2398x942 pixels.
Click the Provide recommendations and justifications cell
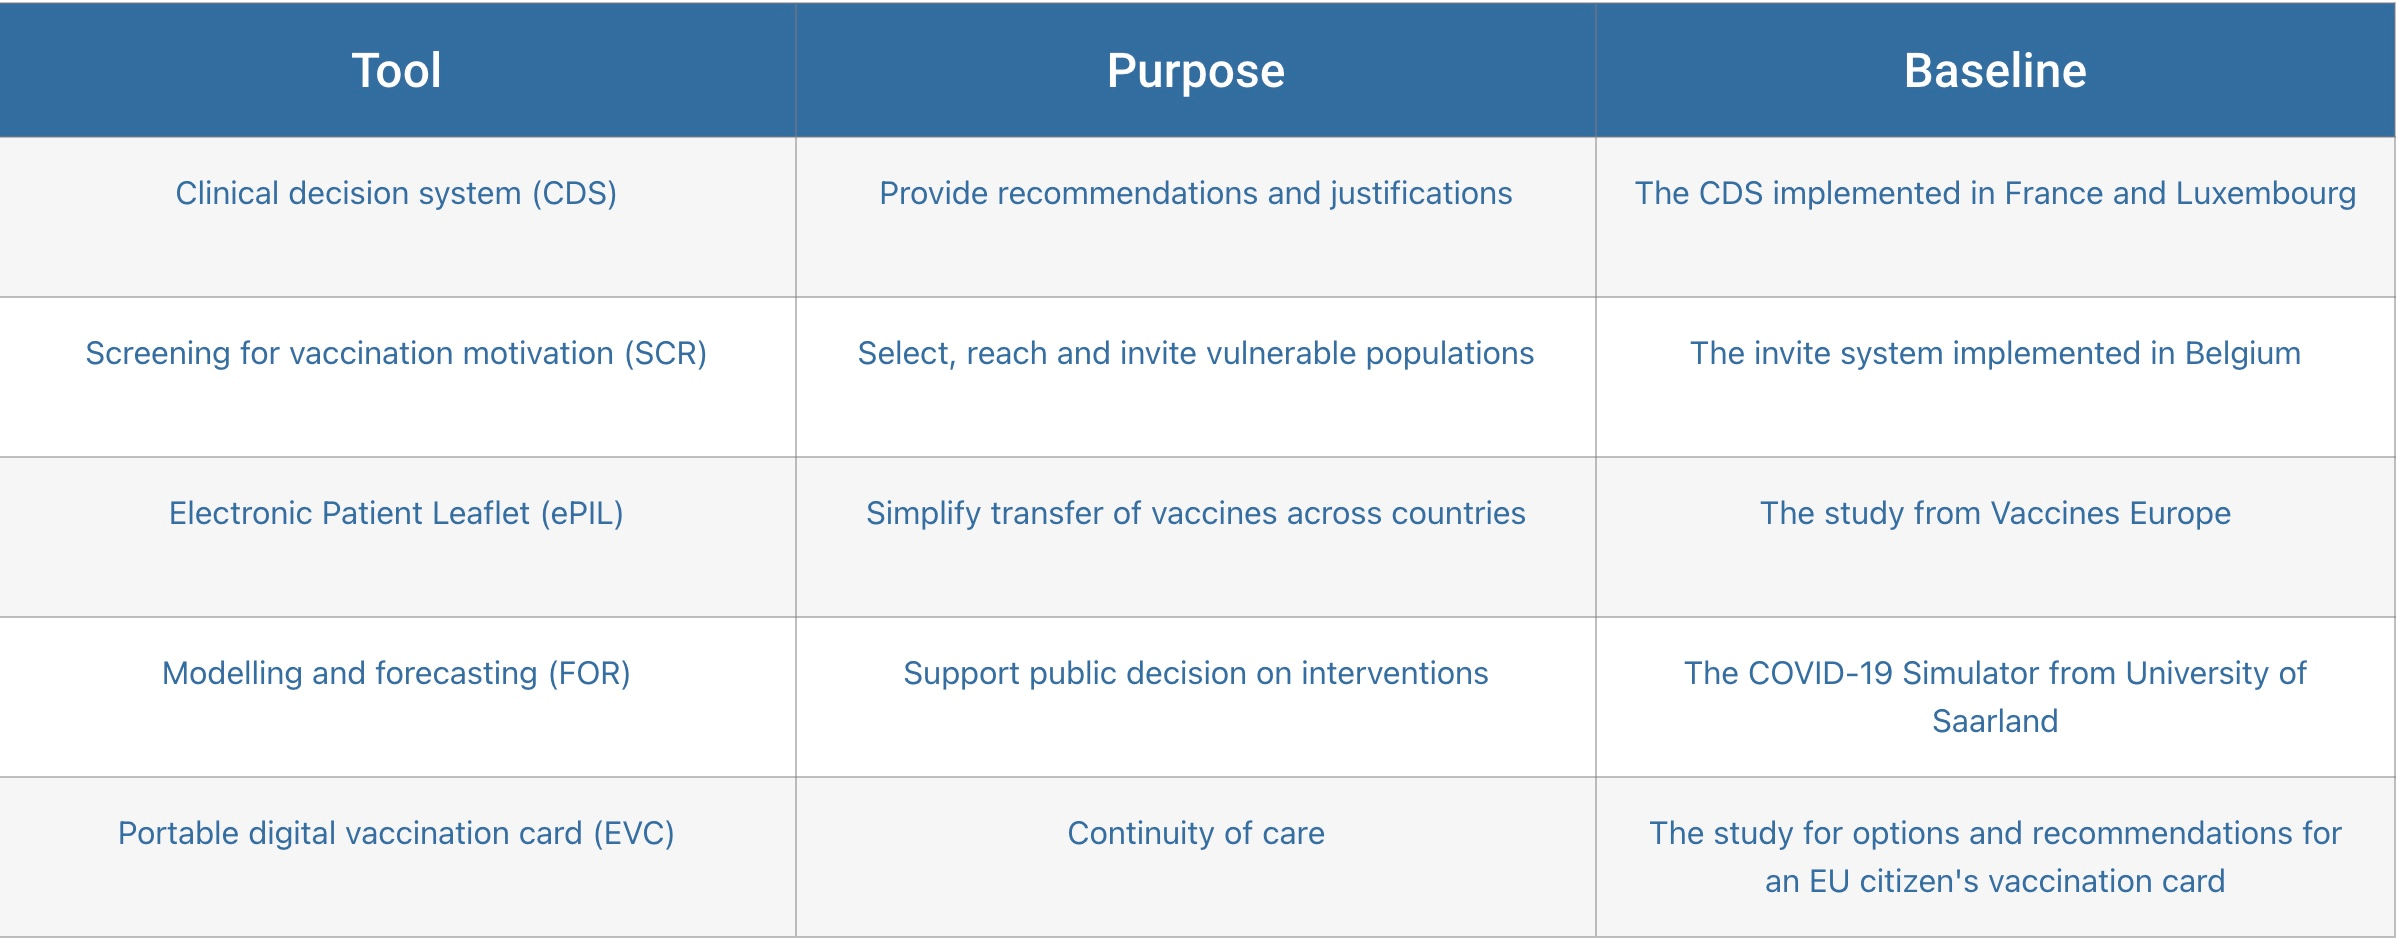[1196, 217]
